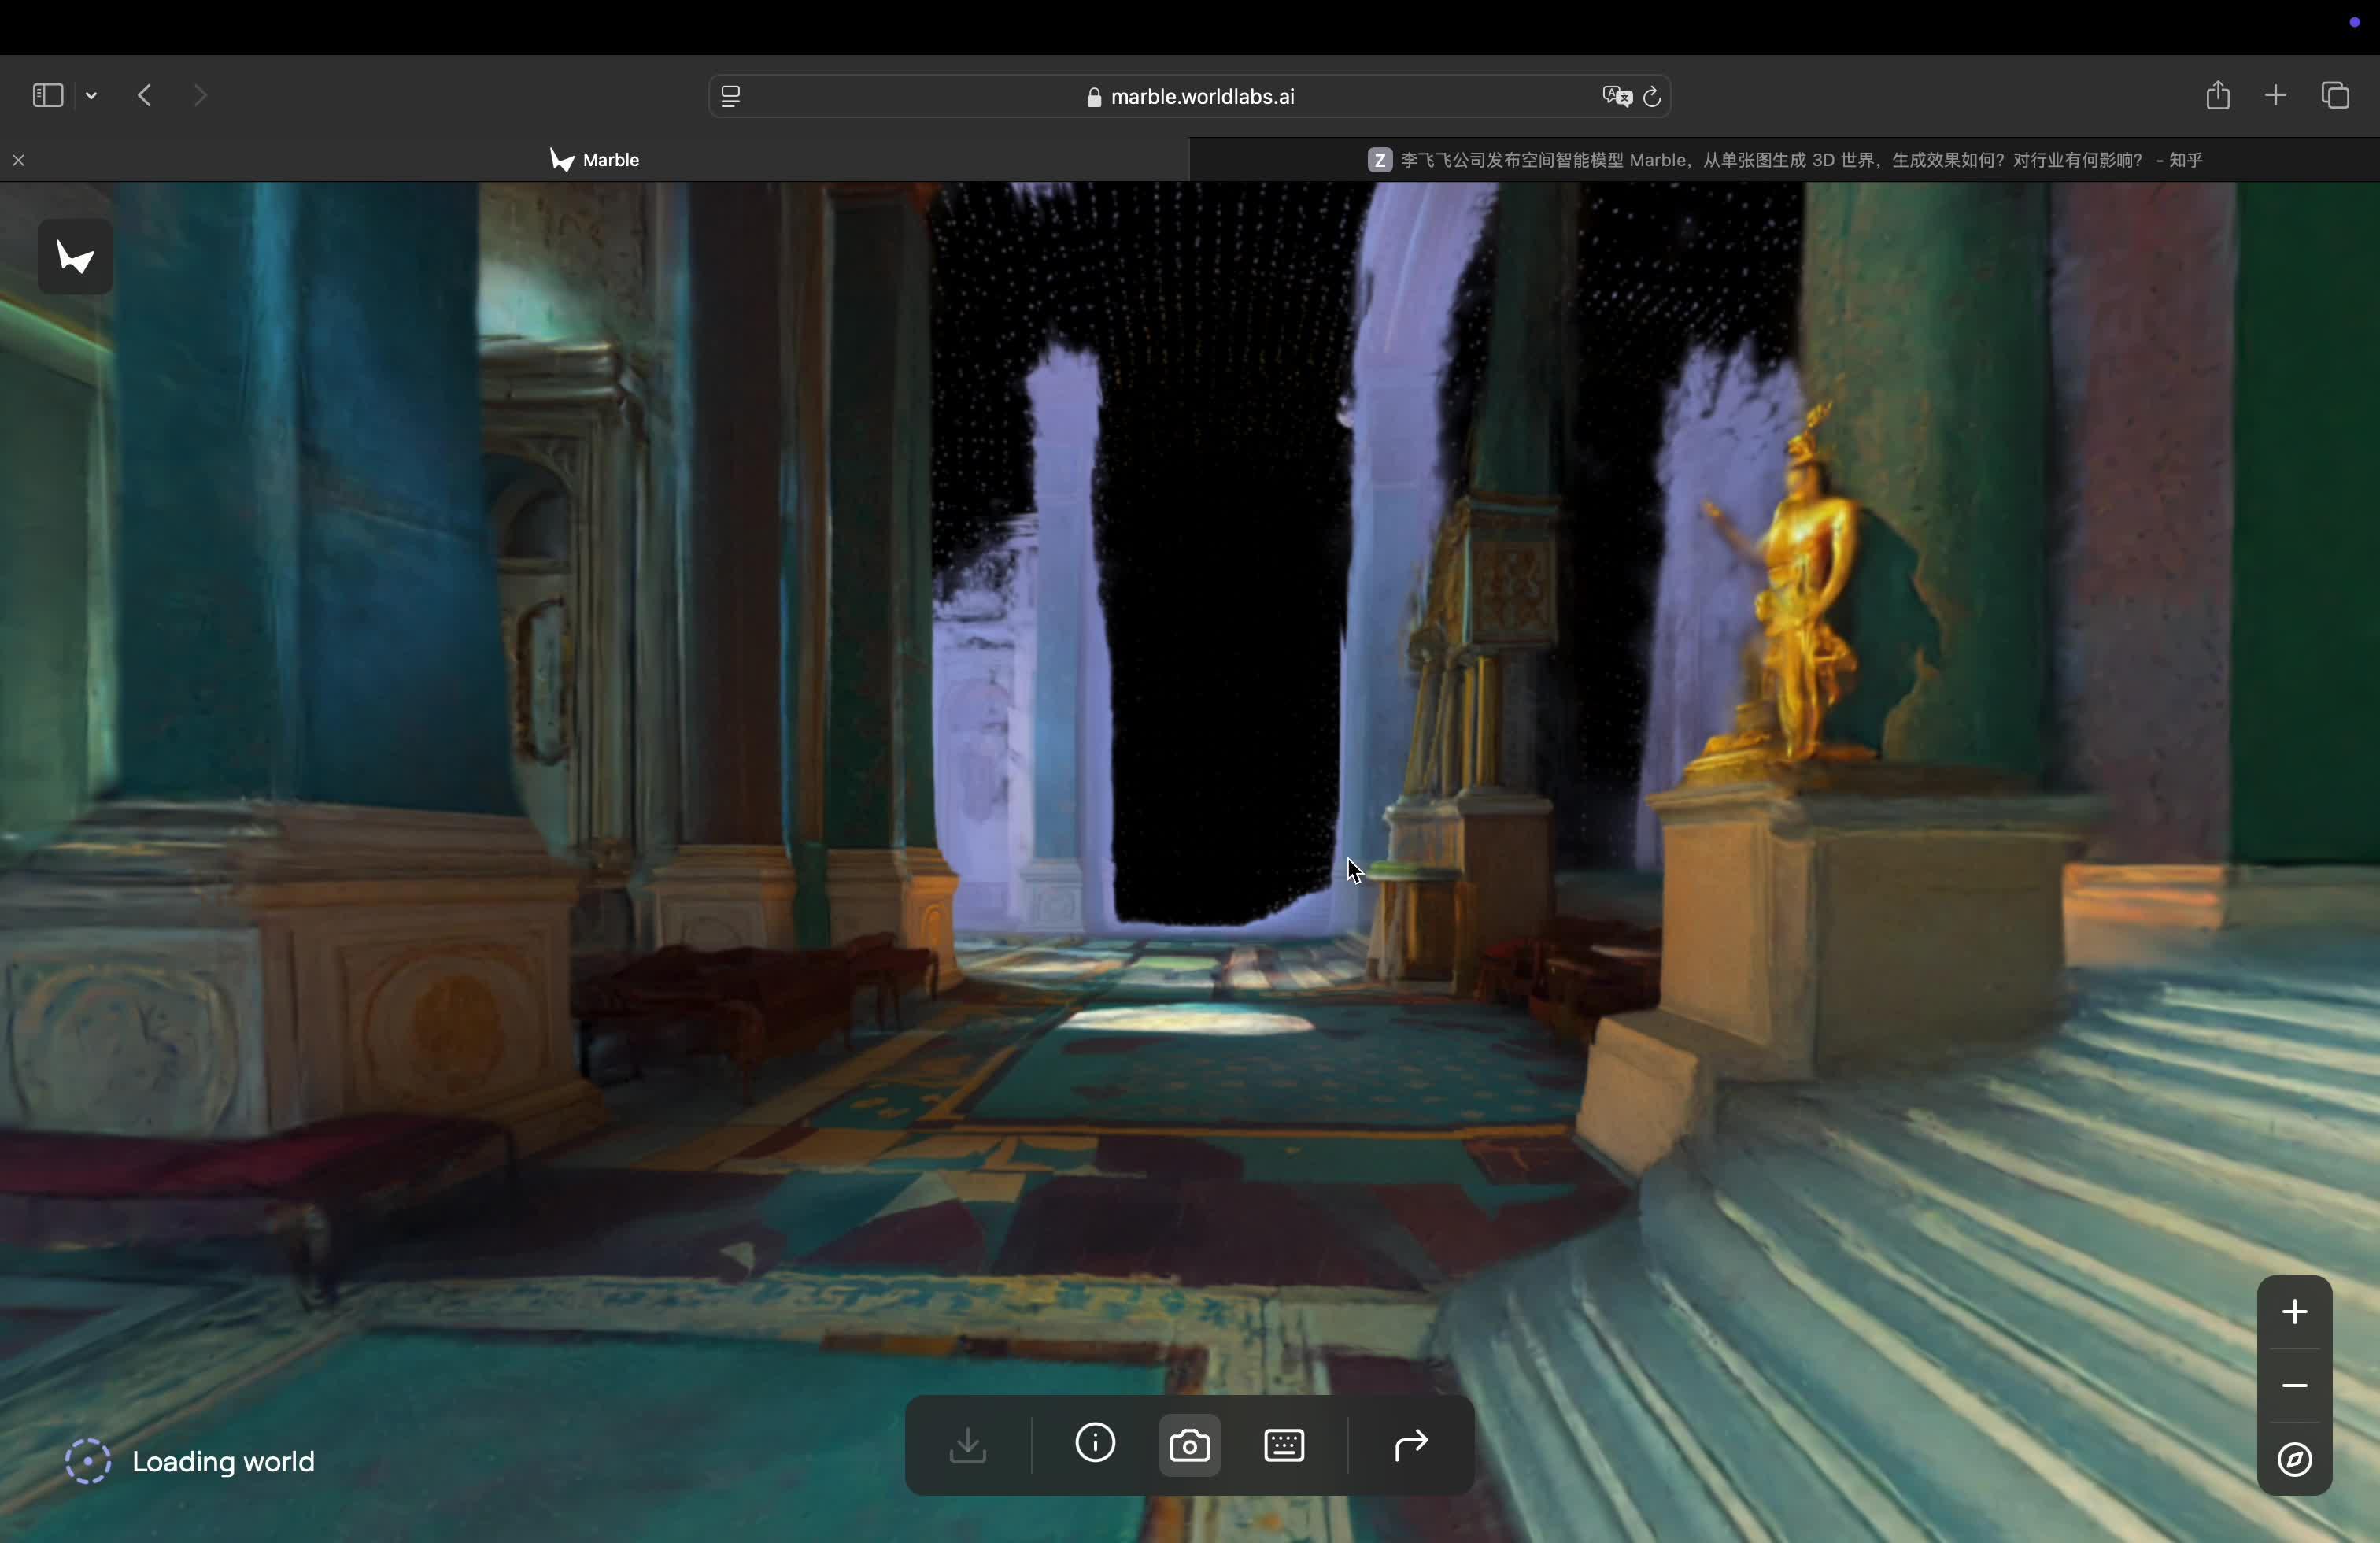Click the forward navigation arrow
This screenshot has width=2380, height=1543.
(201, 95)
